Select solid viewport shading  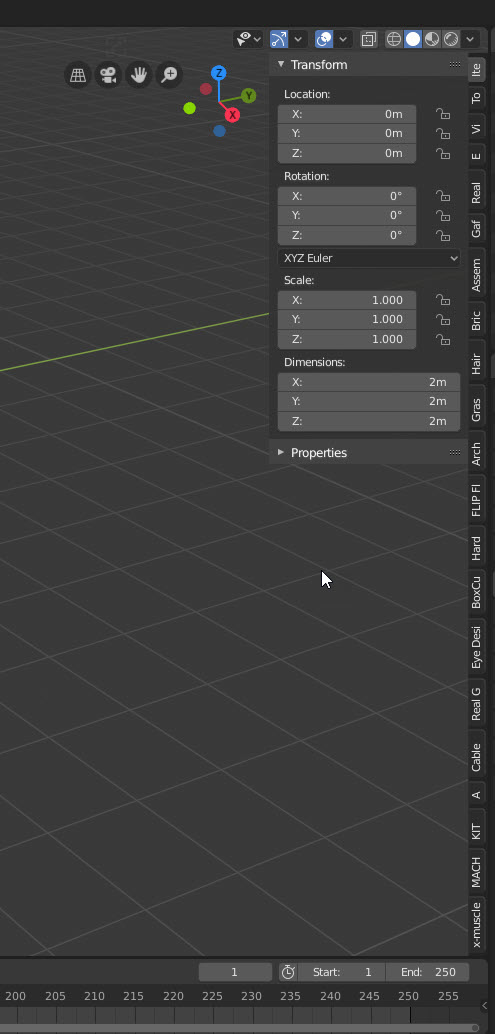(413, 39)
